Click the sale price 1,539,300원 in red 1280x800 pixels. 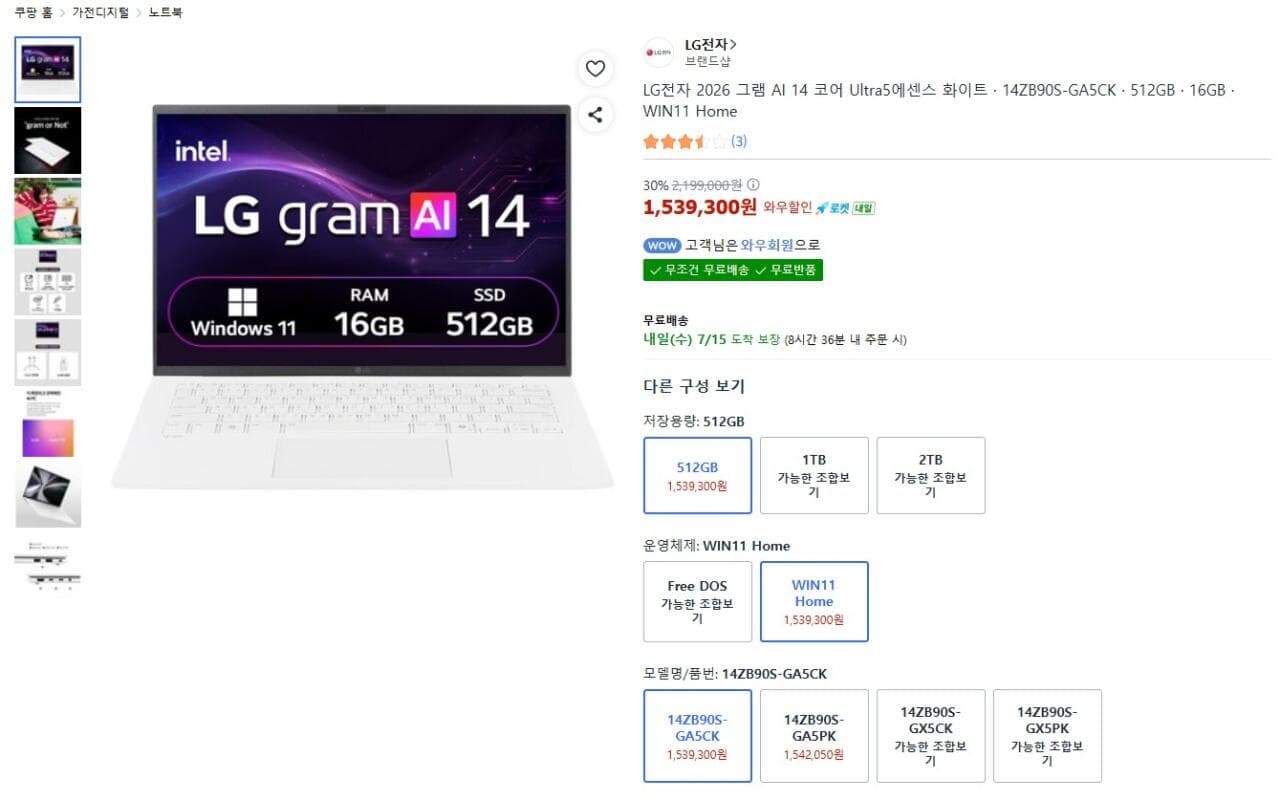pyautogui.click(x=700, y=207)
